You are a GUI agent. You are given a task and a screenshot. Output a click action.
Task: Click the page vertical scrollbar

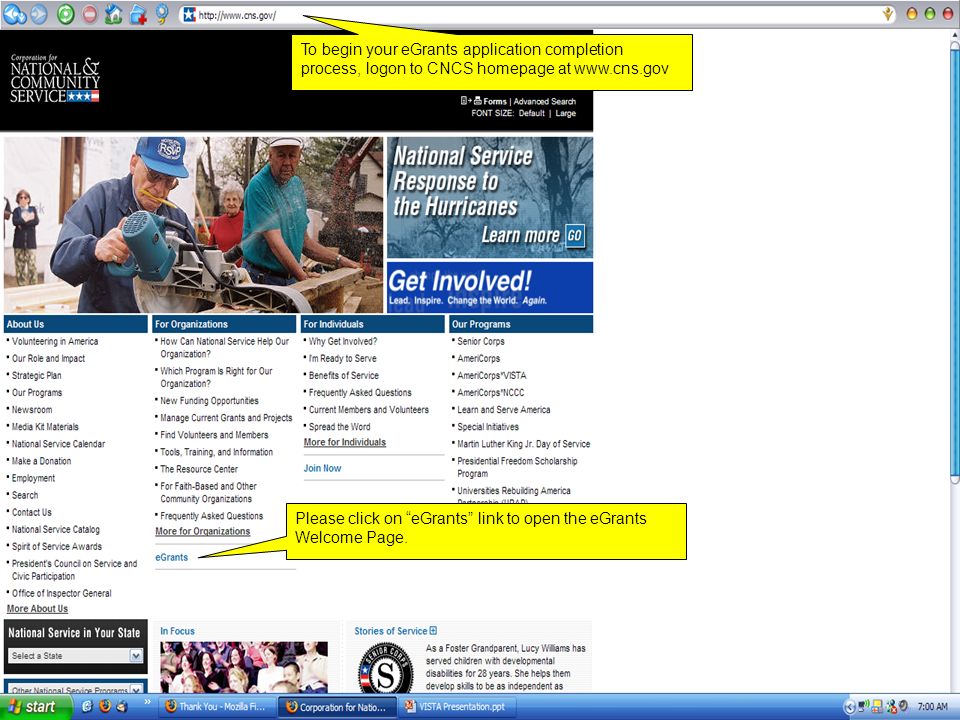(954, 262)
